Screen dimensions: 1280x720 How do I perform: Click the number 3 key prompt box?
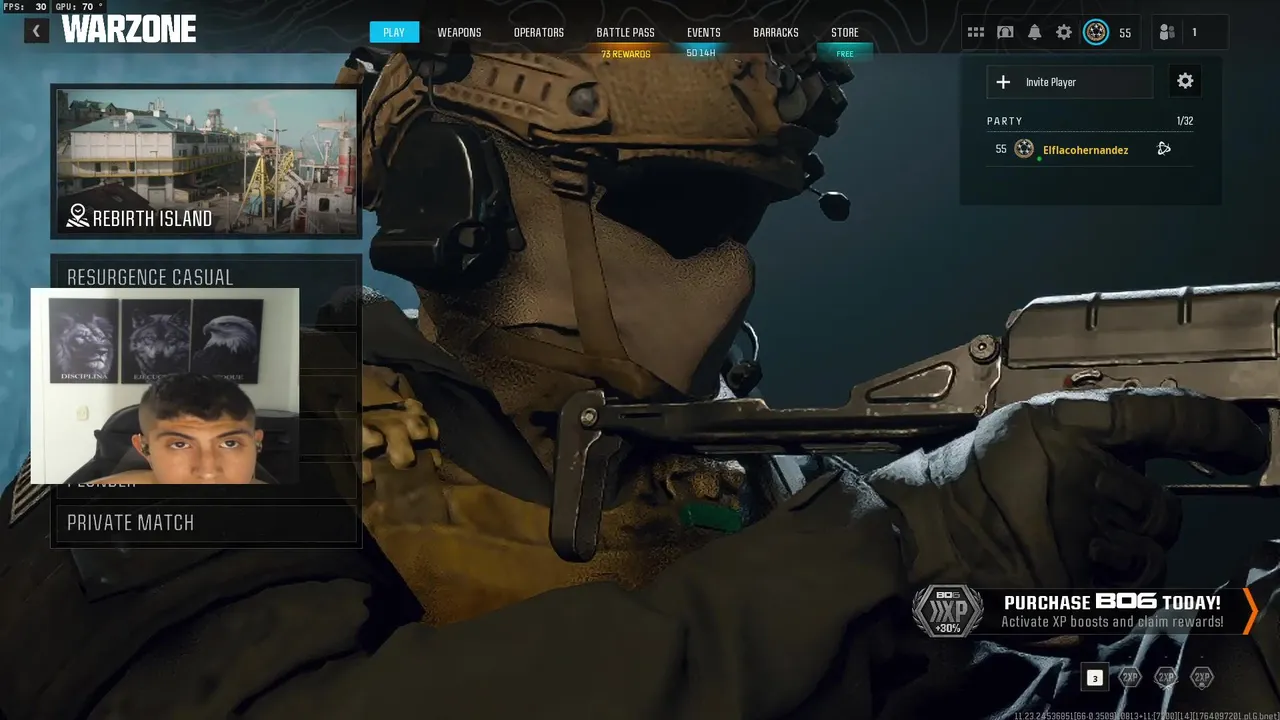point(1094,678)
